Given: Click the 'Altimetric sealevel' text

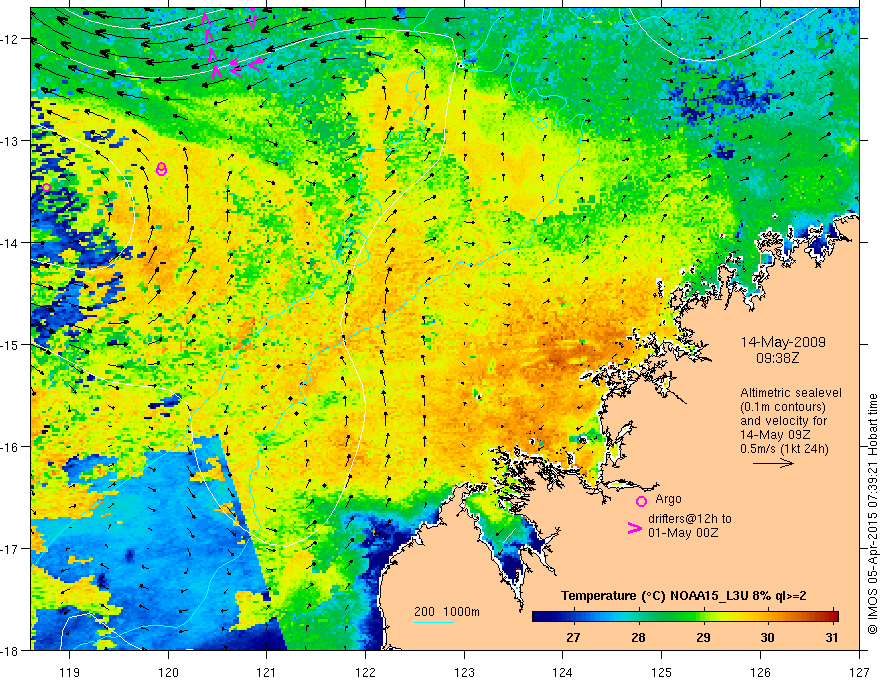Looking at the screenshot, I should click(791, 393).
